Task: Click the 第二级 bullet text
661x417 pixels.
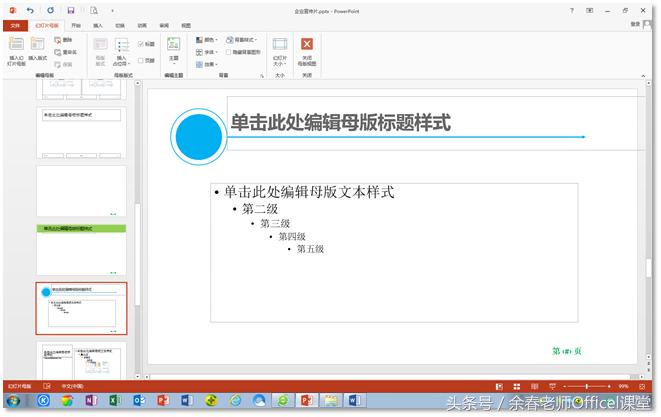Action: (260, 209)
